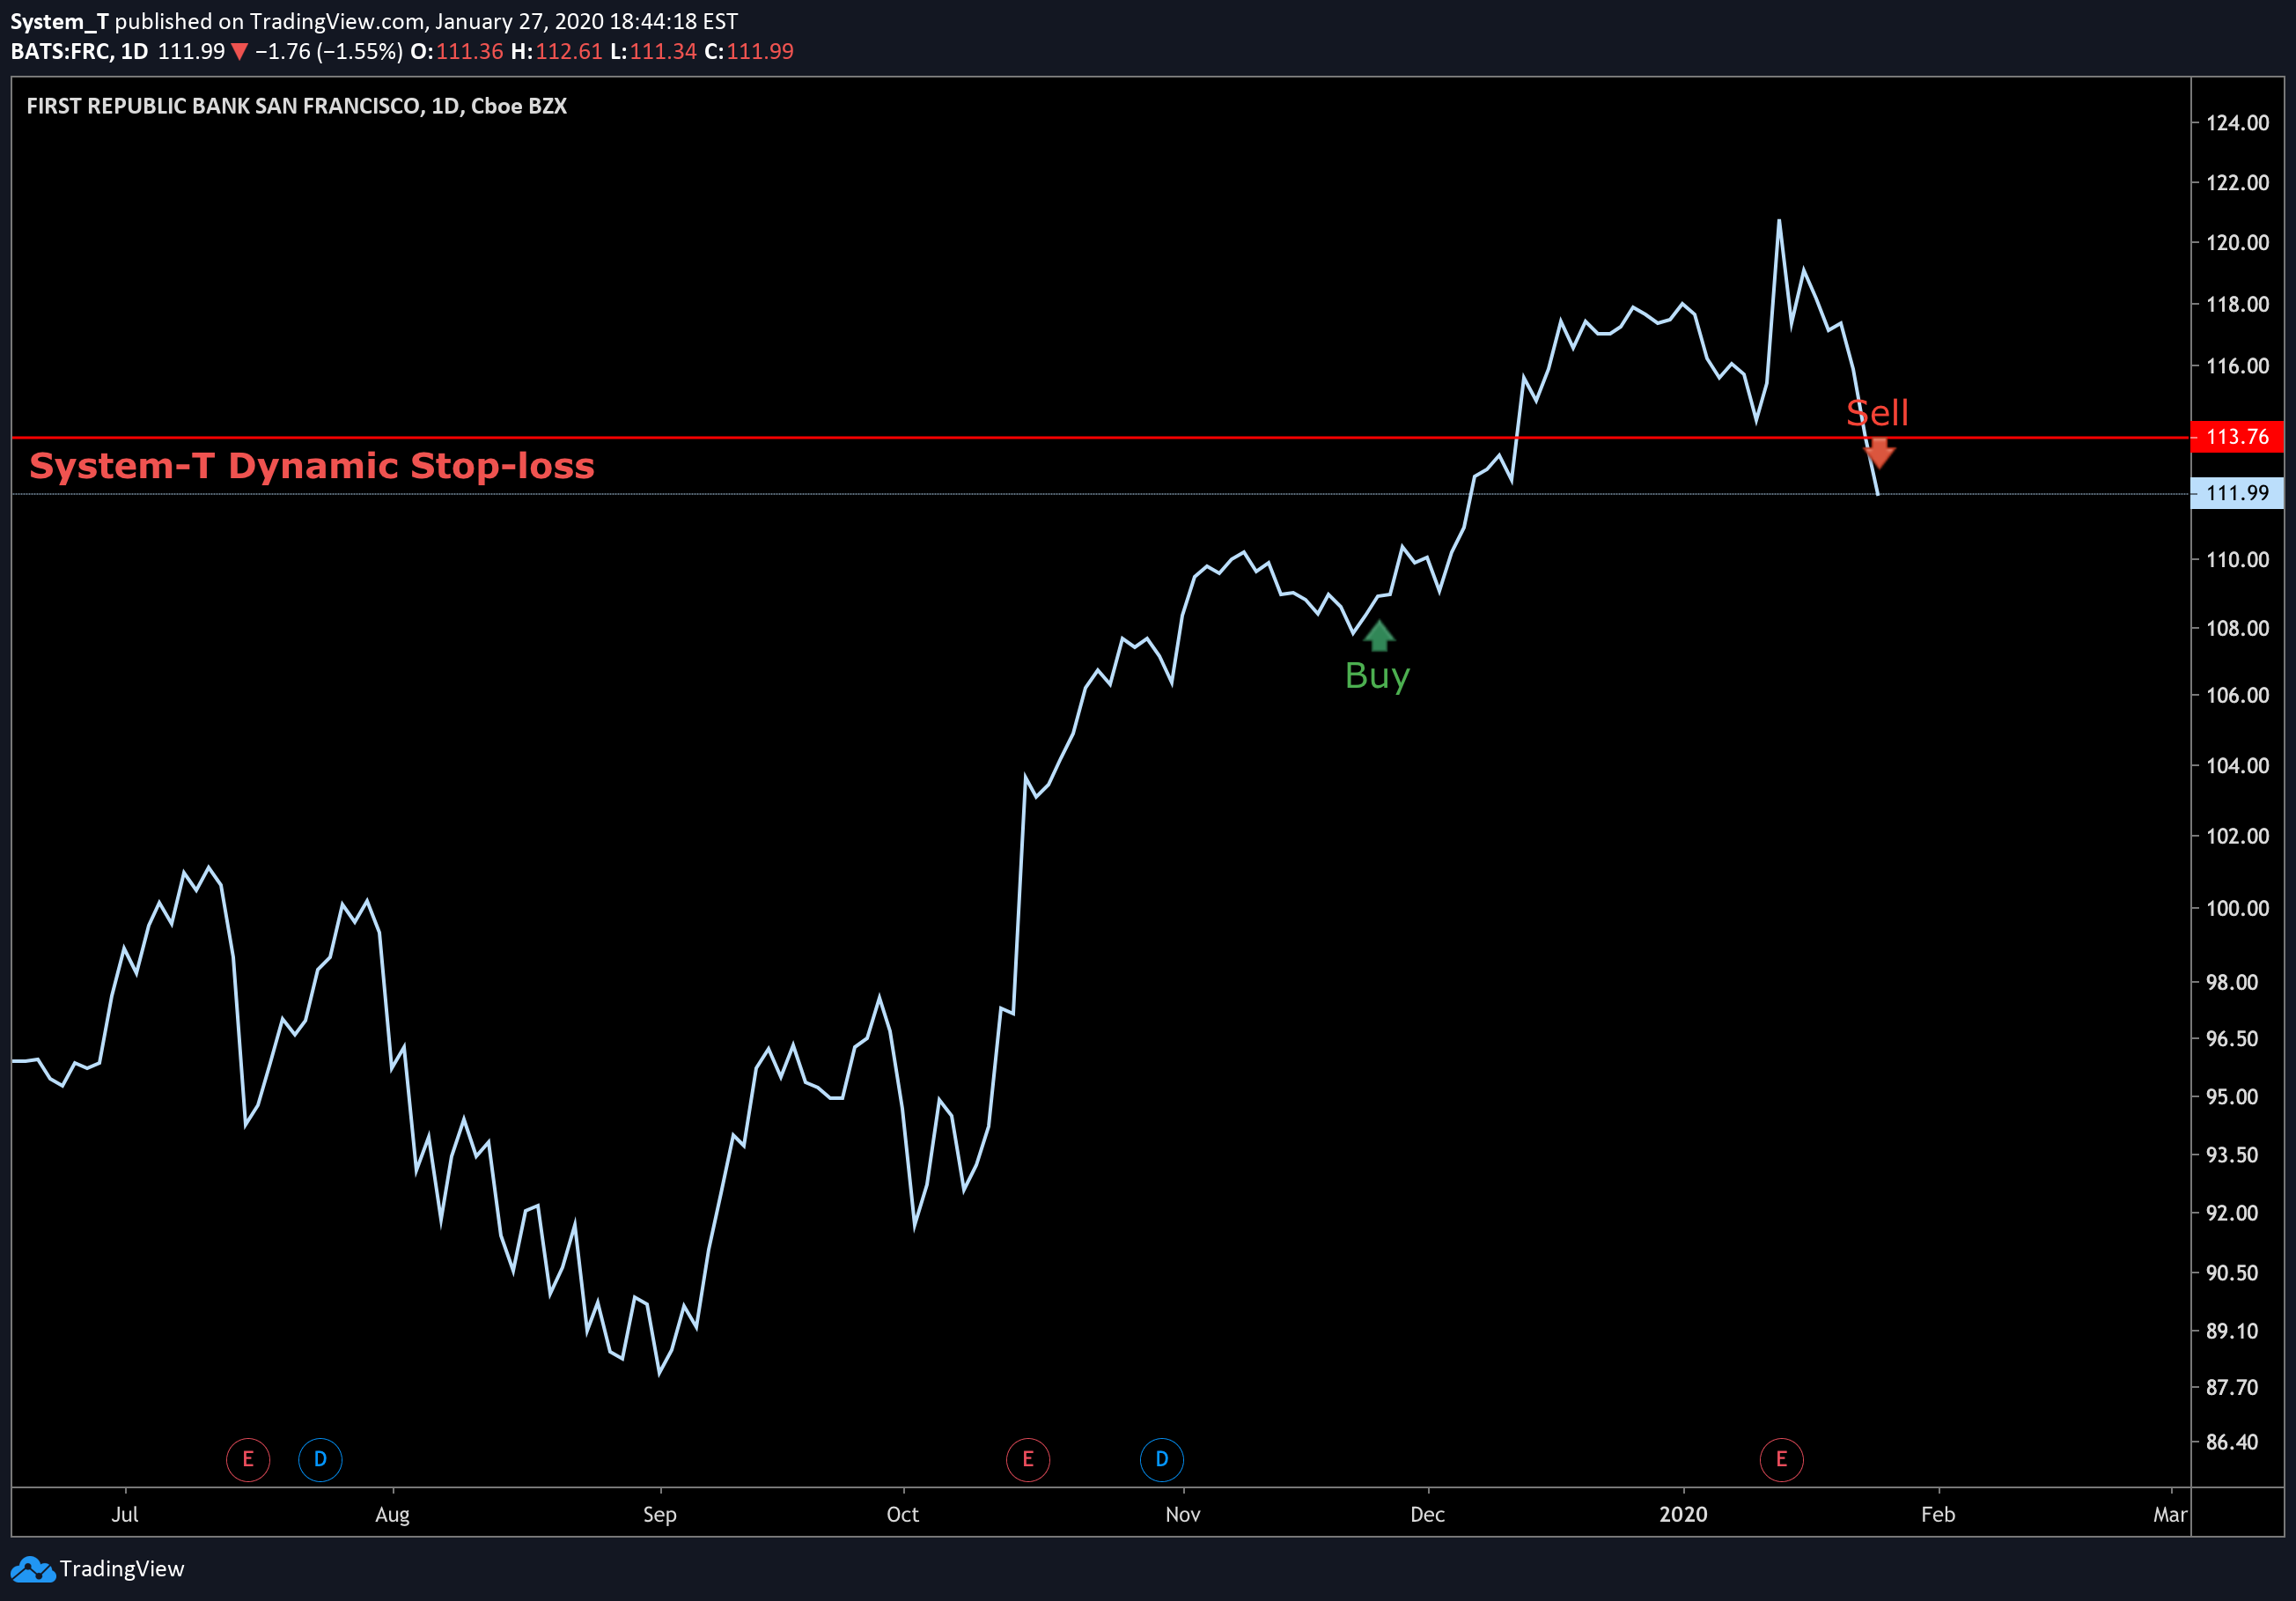The height and width of the screenshot is (1601, 2296).
Task: Click the Oct label on time axis
Action: click(903, 1514)
